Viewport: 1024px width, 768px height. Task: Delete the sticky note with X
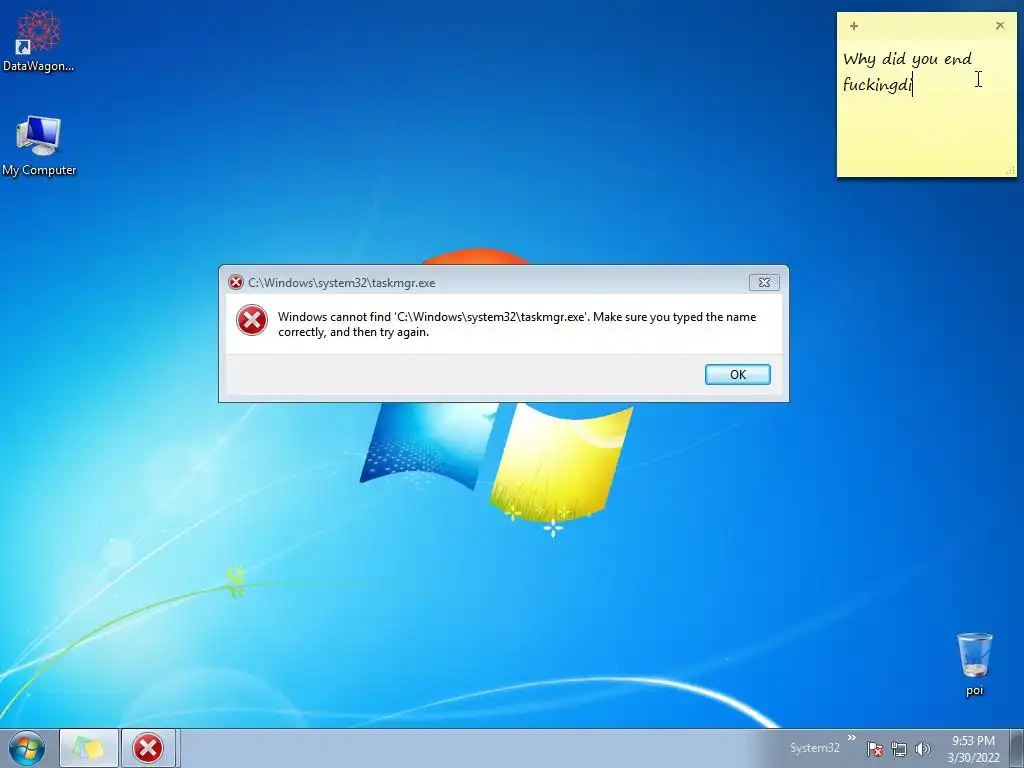pos(1000,25)
